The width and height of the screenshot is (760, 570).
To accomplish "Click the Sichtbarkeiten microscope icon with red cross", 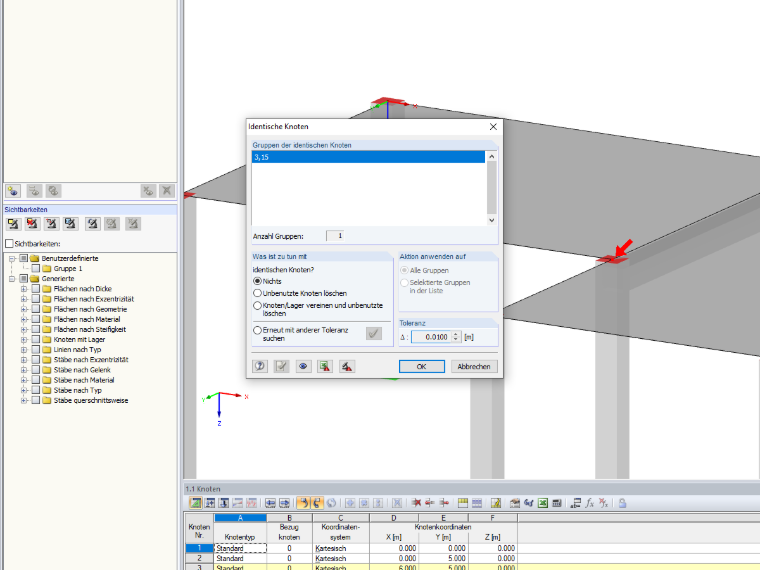I will tap(32, 223).
